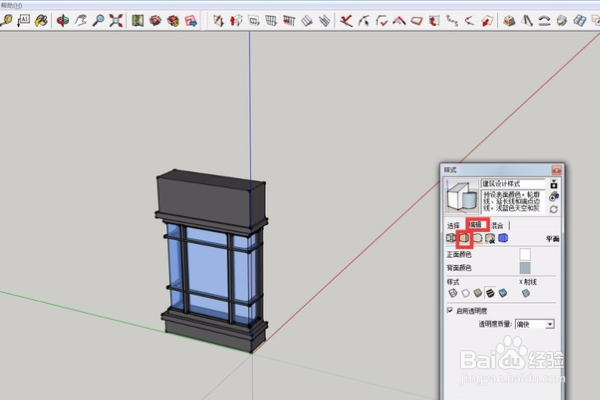Click the gray arch shape toolbar icon
The image size is (600, 400).
[x=544, y=20]
